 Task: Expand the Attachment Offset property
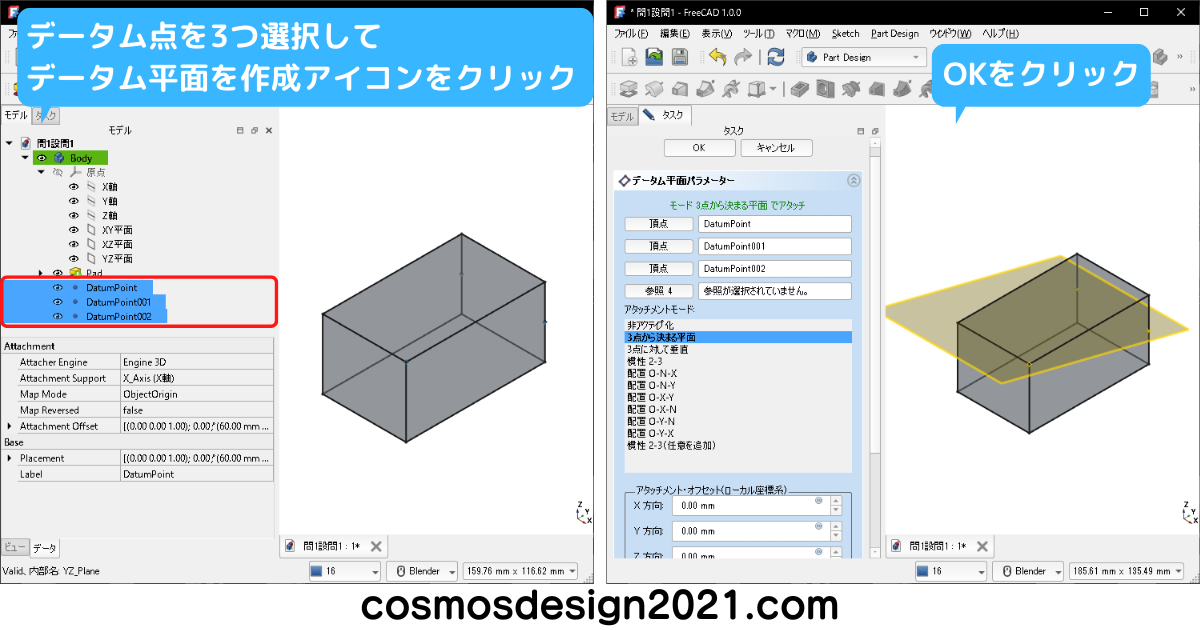coord(9,426)
